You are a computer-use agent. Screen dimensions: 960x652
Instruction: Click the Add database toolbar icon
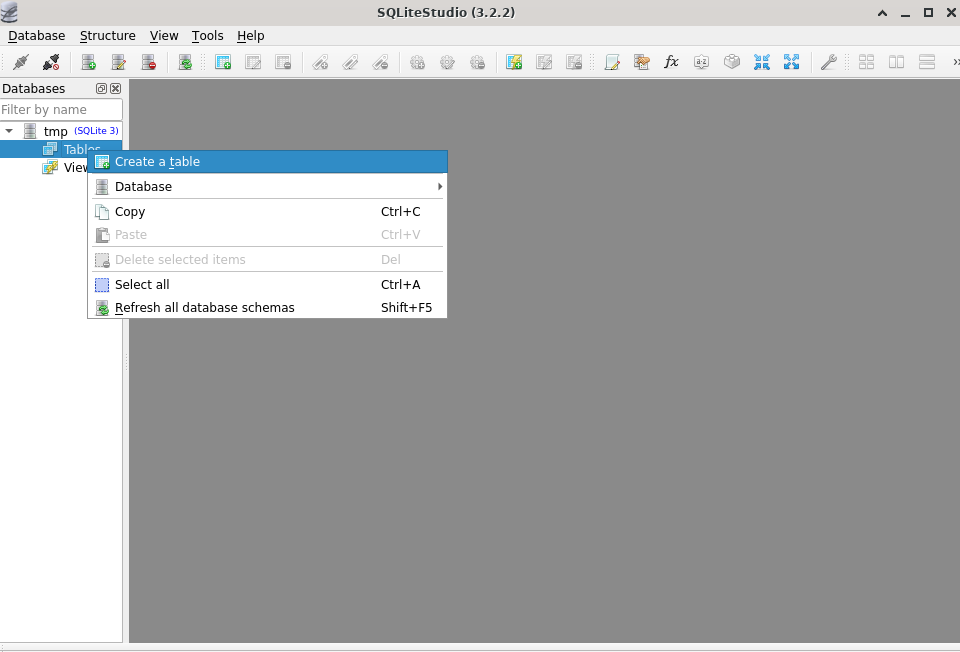pyautogui.click(x=89, y=62)
